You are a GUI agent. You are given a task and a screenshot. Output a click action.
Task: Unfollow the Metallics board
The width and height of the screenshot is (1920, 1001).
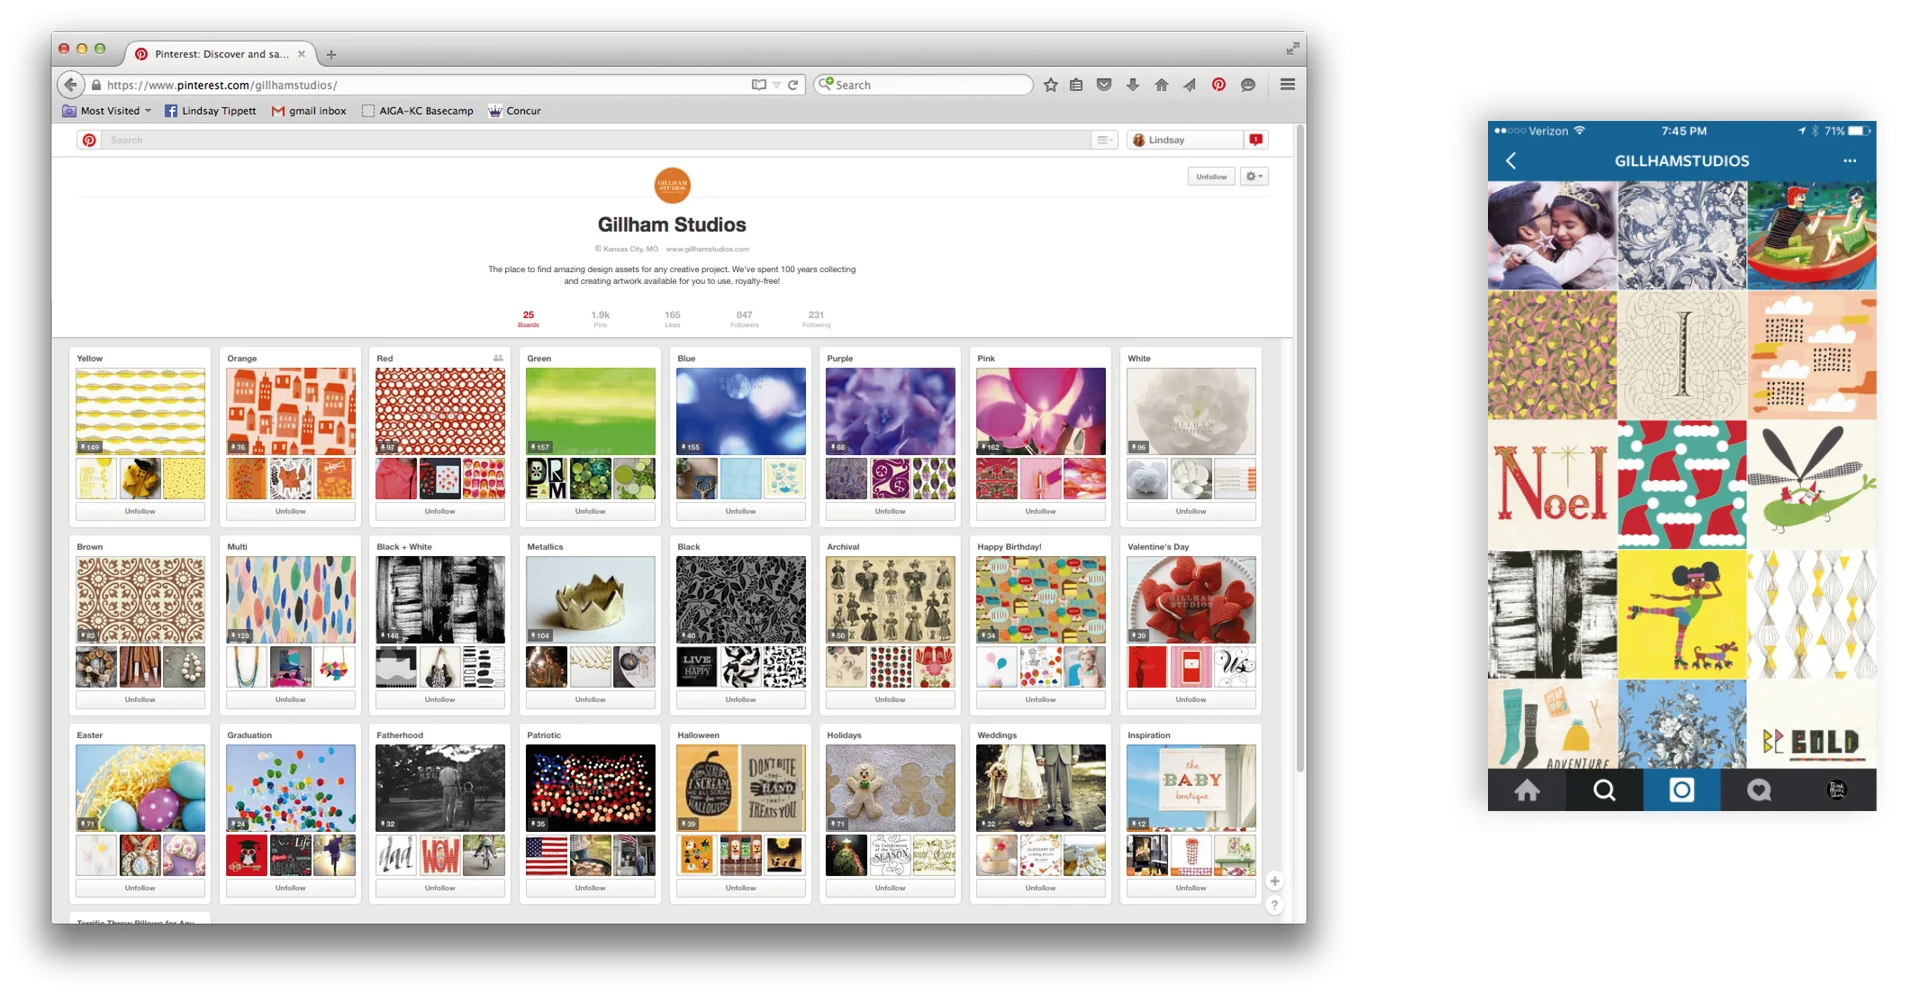coord(590,699)
